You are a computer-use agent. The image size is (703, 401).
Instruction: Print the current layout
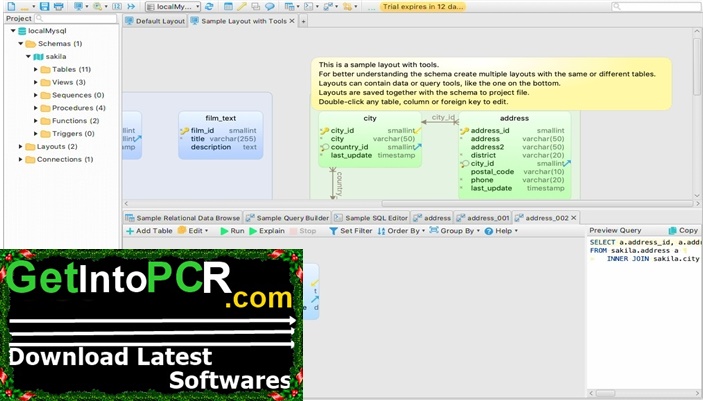[x=58, y=6]
